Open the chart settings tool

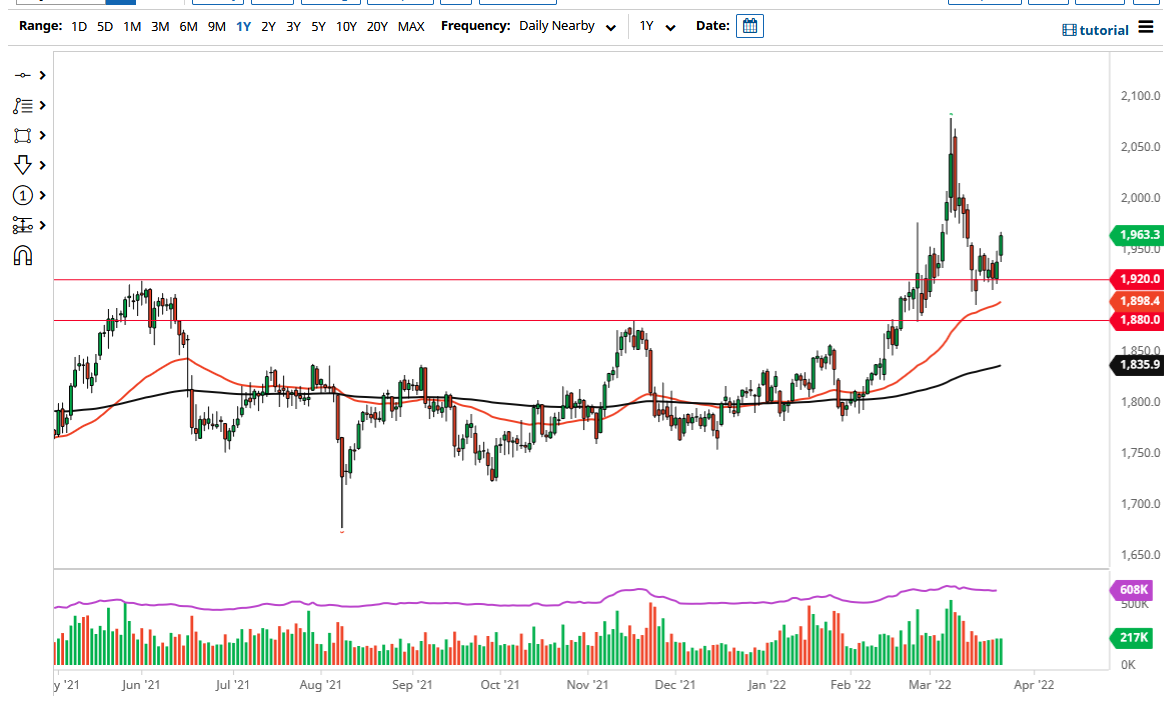tap(22, 225)
